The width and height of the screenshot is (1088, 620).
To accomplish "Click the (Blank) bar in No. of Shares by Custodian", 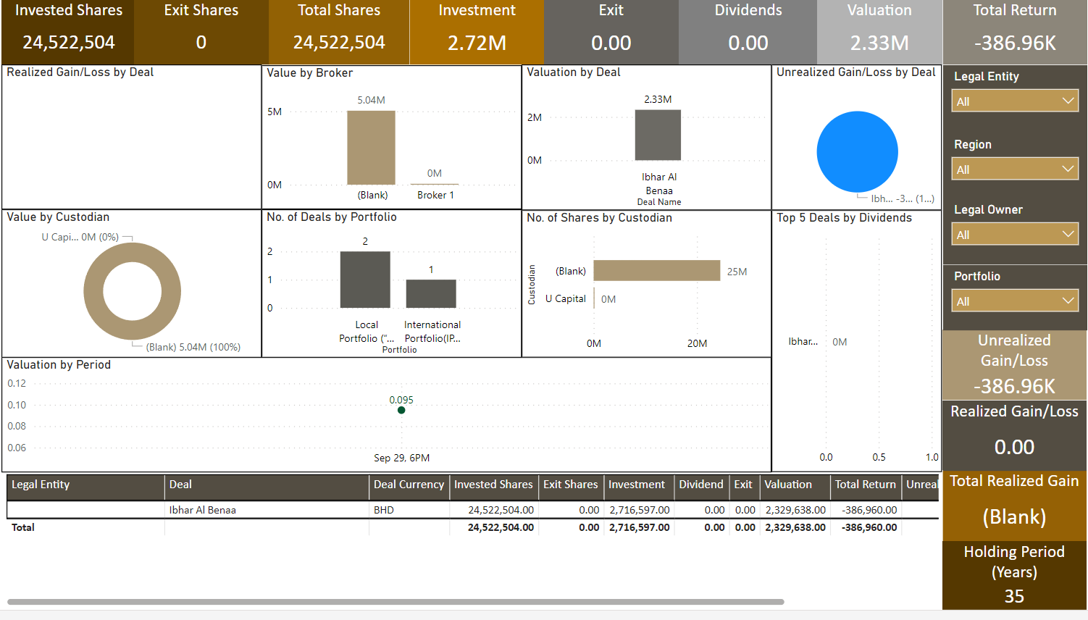I will pyautogui.click(x=656, y=271).
